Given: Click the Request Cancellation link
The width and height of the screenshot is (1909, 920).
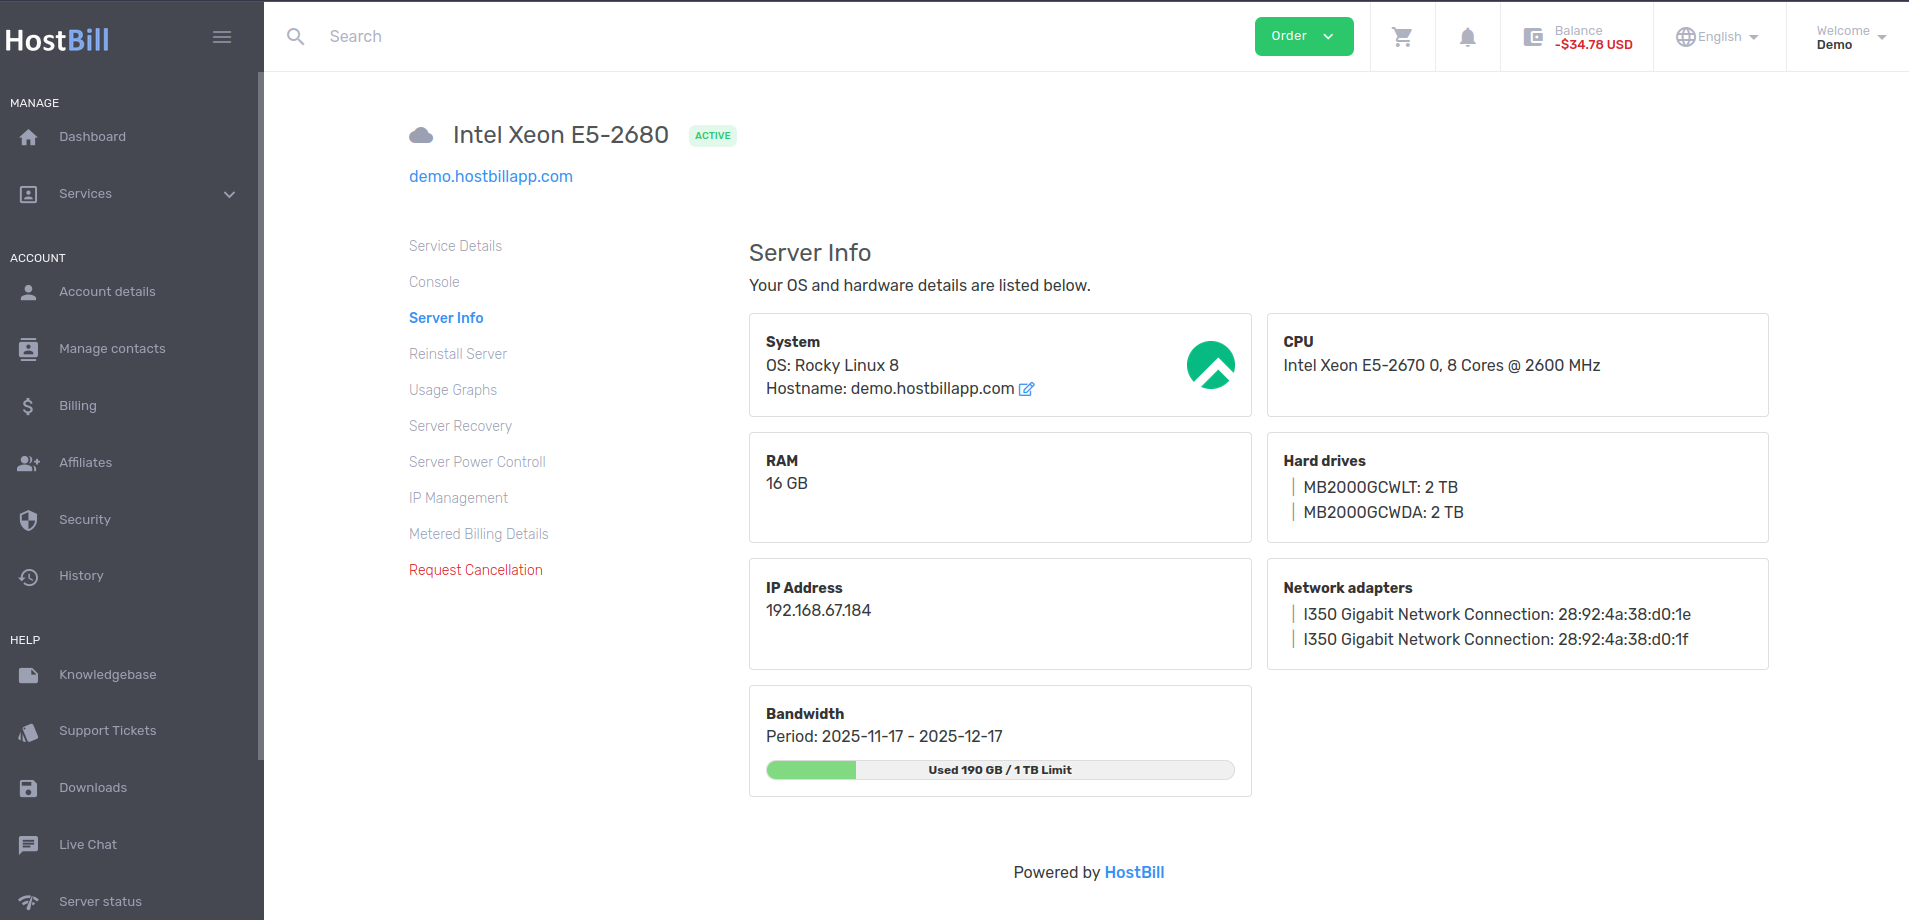Looking at the screenshot, I should [x=476, y=570].
